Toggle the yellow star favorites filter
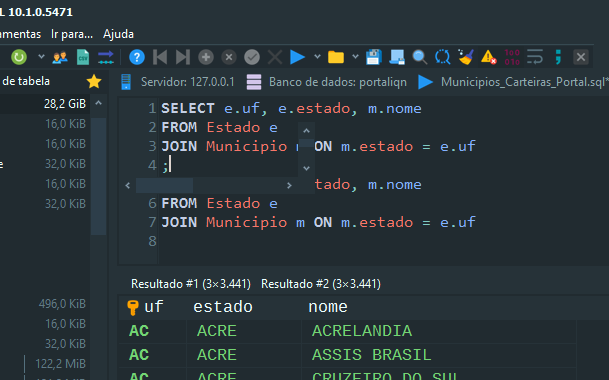This screenshot has width=609, height=380. pos(94,82)
